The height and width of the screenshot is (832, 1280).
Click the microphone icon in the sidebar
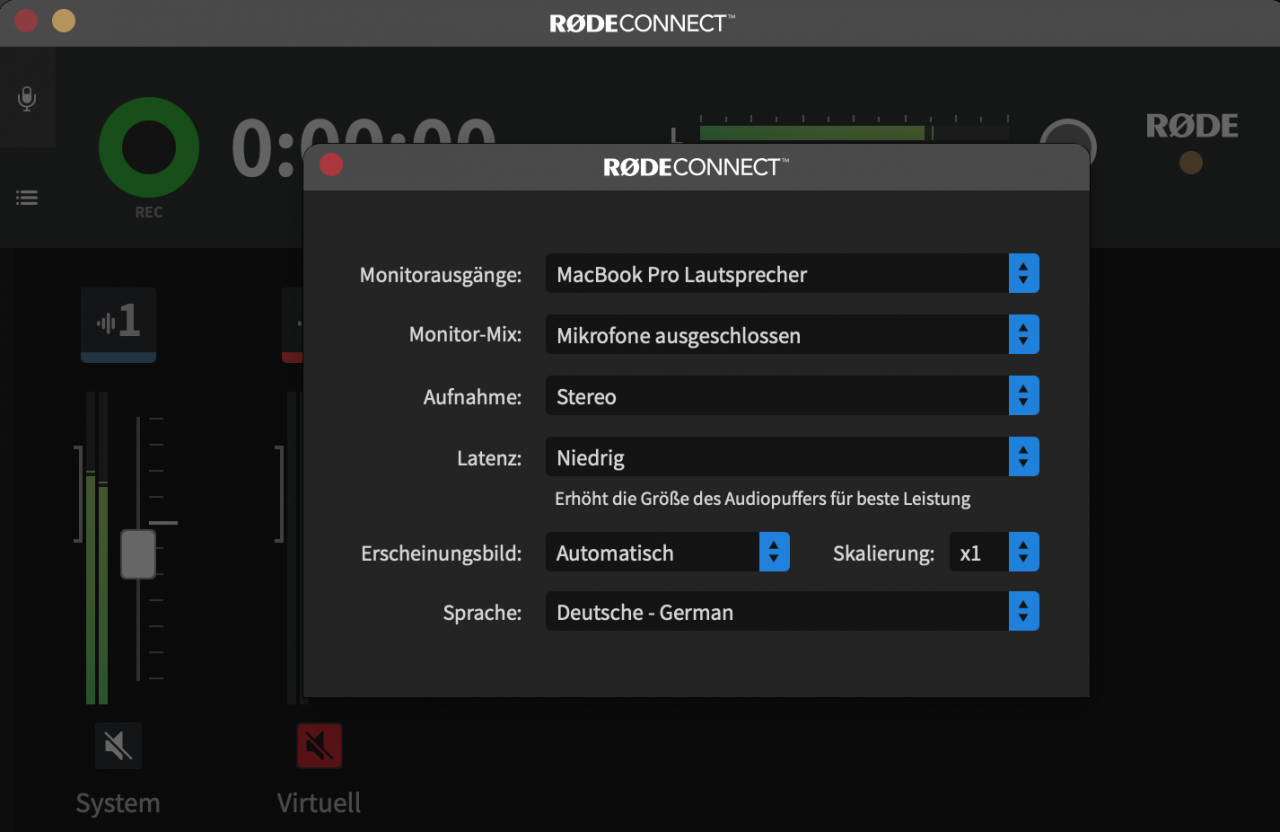coord(27,98)
